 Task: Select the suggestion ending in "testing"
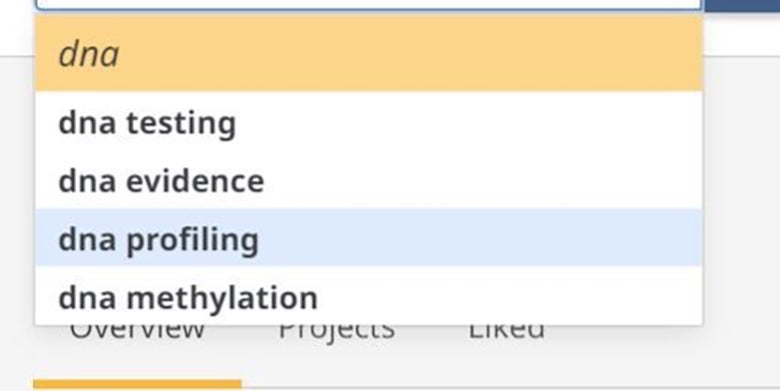pos(369,122)
